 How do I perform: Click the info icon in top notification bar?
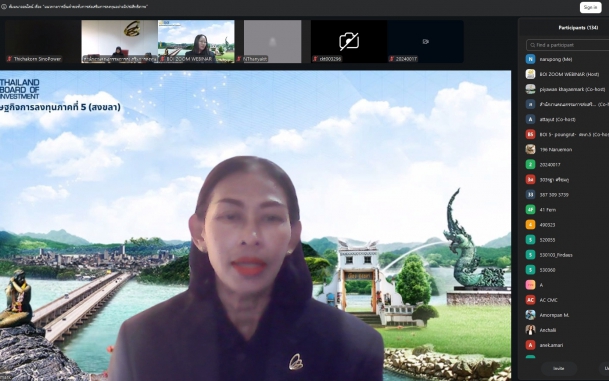coord(4,7)
